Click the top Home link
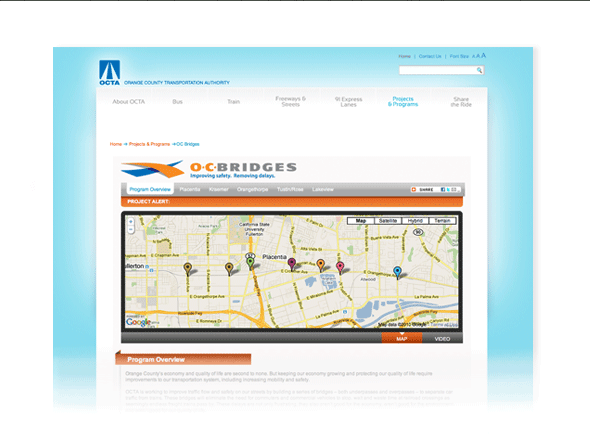The image size is (590, 434). [404, 56]
